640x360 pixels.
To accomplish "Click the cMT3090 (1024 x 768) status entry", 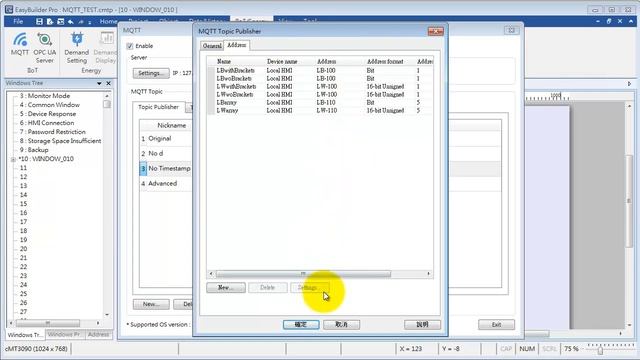I will click(36, 349).
